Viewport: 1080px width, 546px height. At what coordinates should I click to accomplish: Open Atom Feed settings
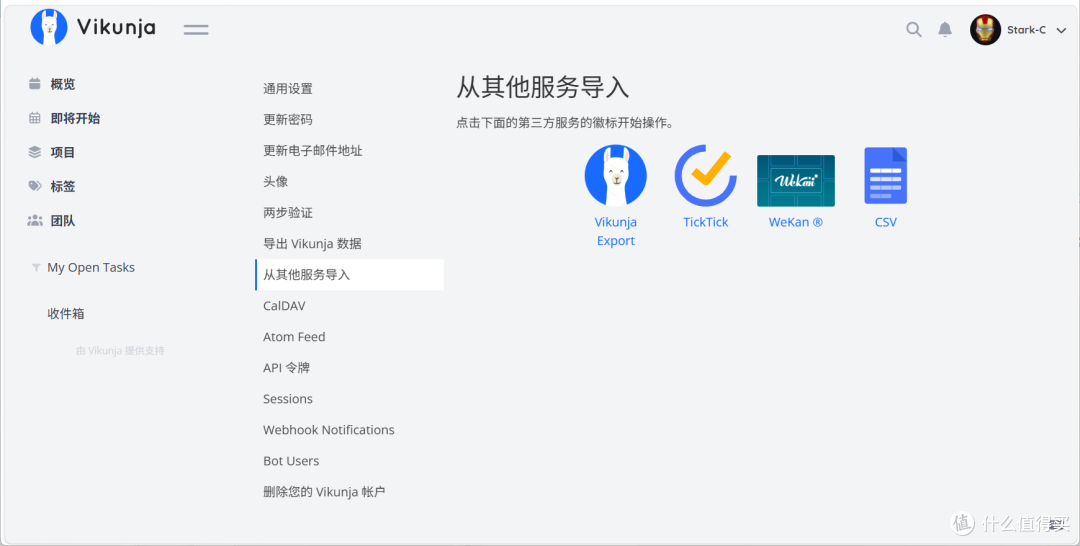coord(349,337)
